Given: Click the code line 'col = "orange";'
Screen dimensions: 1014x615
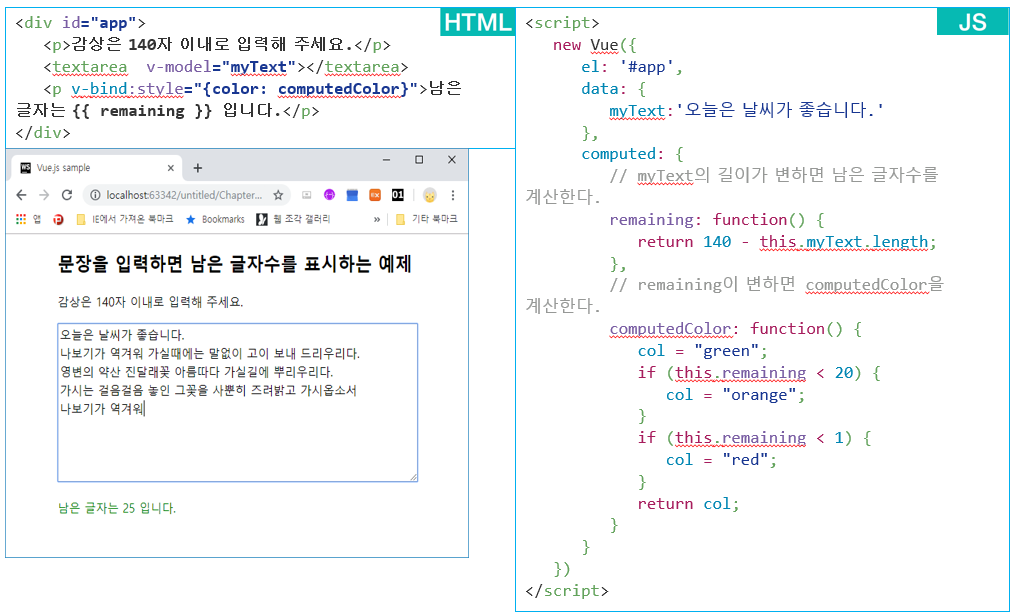Looking at the screenshot, I should 736,394.
